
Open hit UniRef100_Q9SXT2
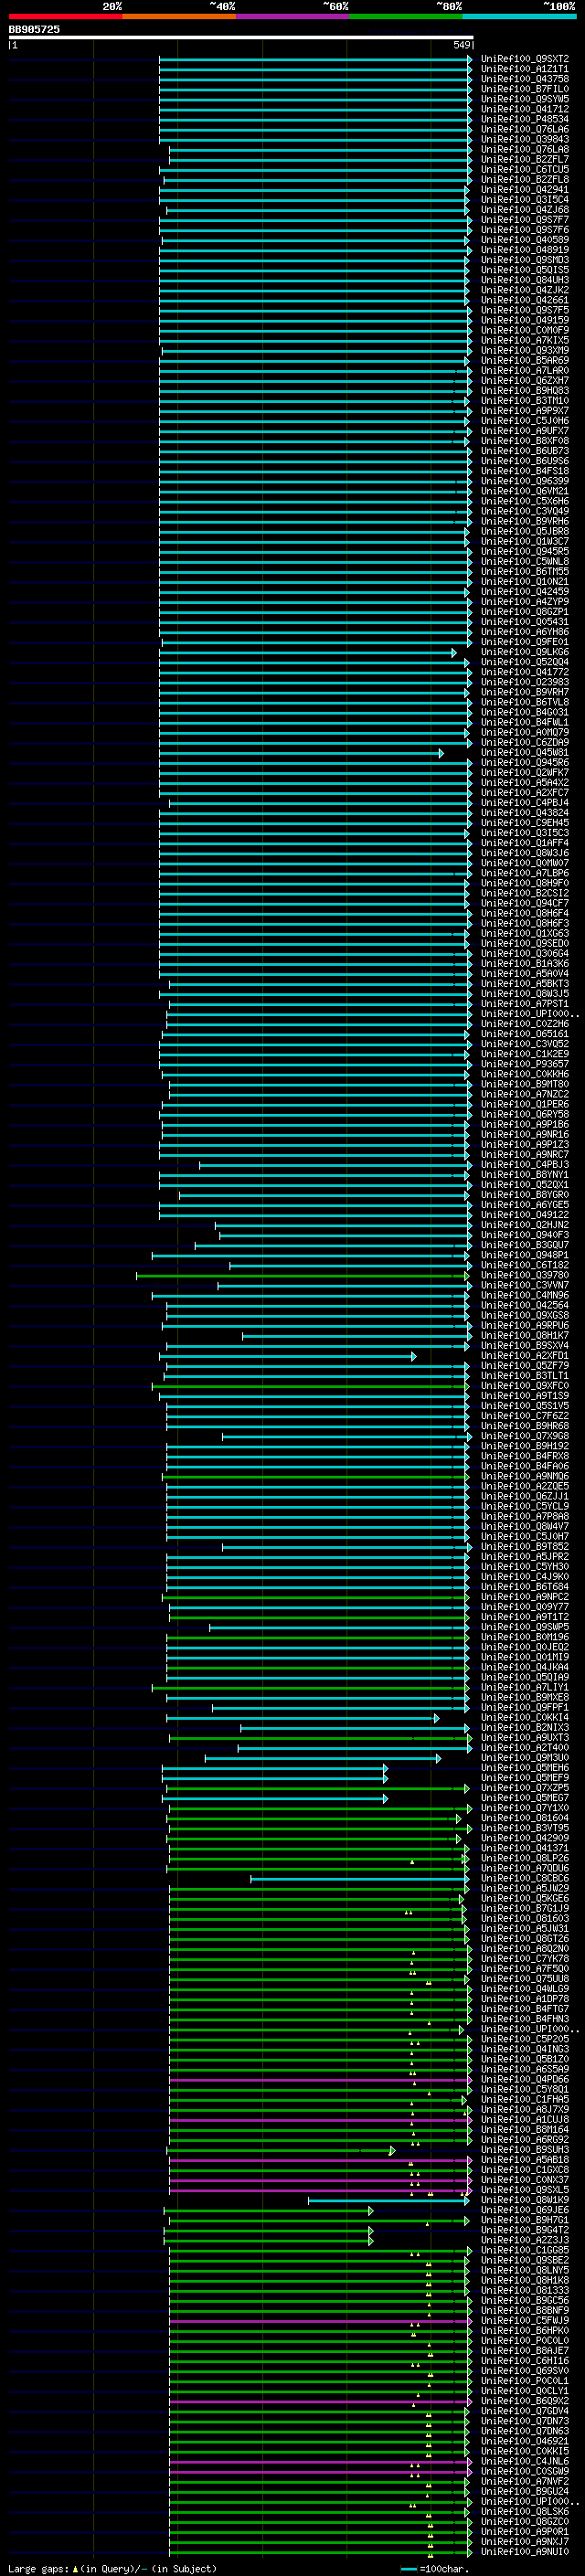coord(525,59)
